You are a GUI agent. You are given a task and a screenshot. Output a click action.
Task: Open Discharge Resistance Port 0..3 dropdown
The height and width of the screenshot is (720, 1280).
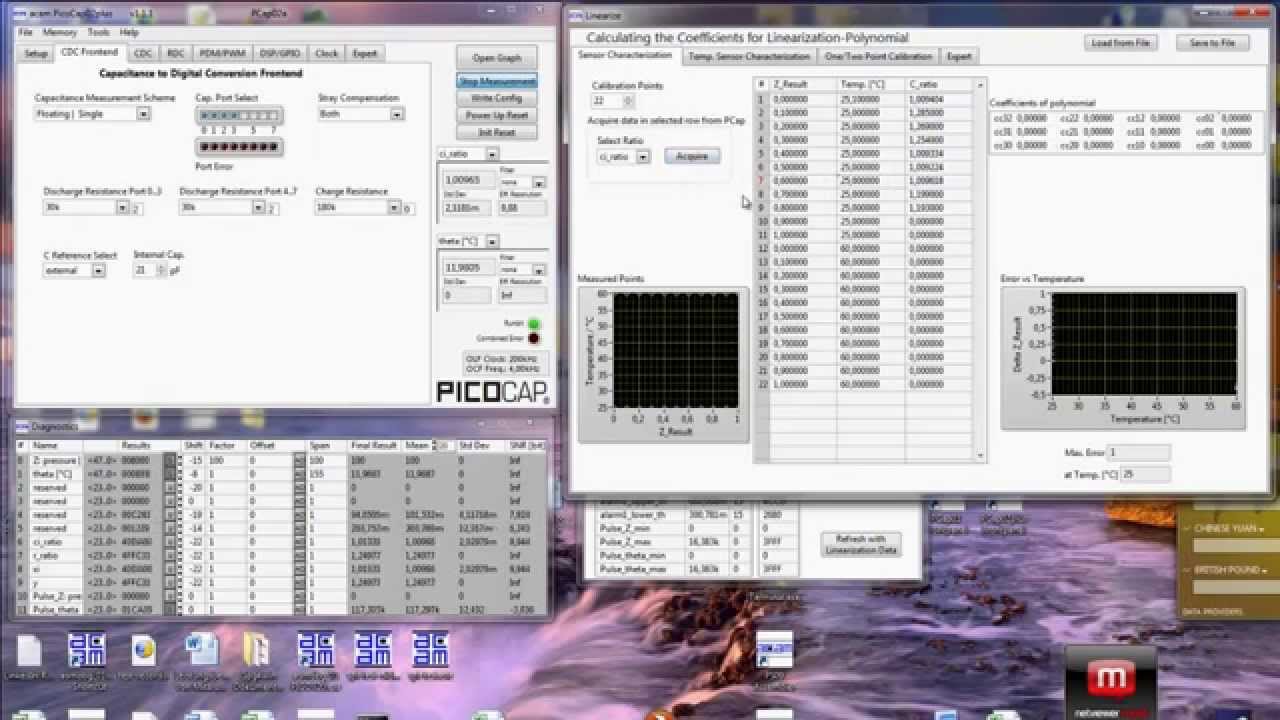coord(122,208)
